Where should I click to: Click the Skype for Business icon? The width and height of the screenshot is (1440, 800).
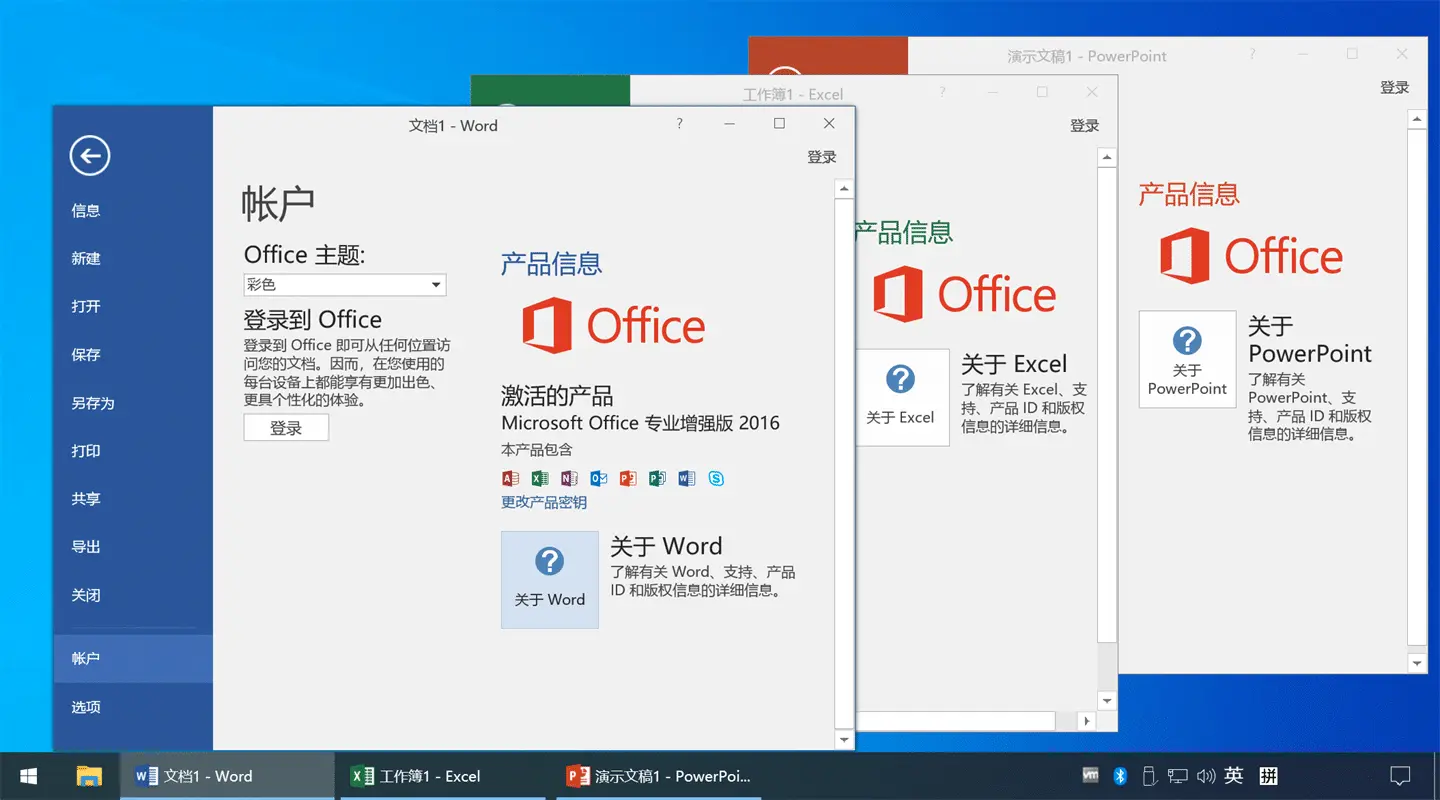(716, 478)
